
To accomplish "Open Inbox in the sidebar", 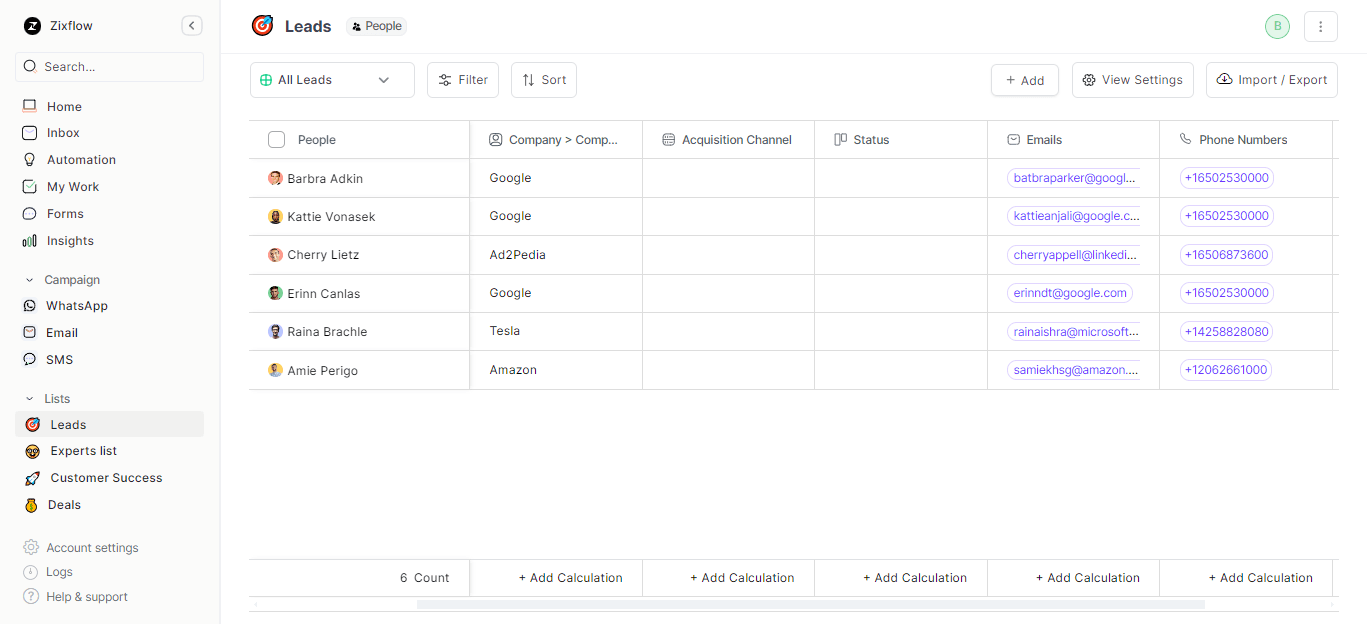I will click(x=63, y=133).
